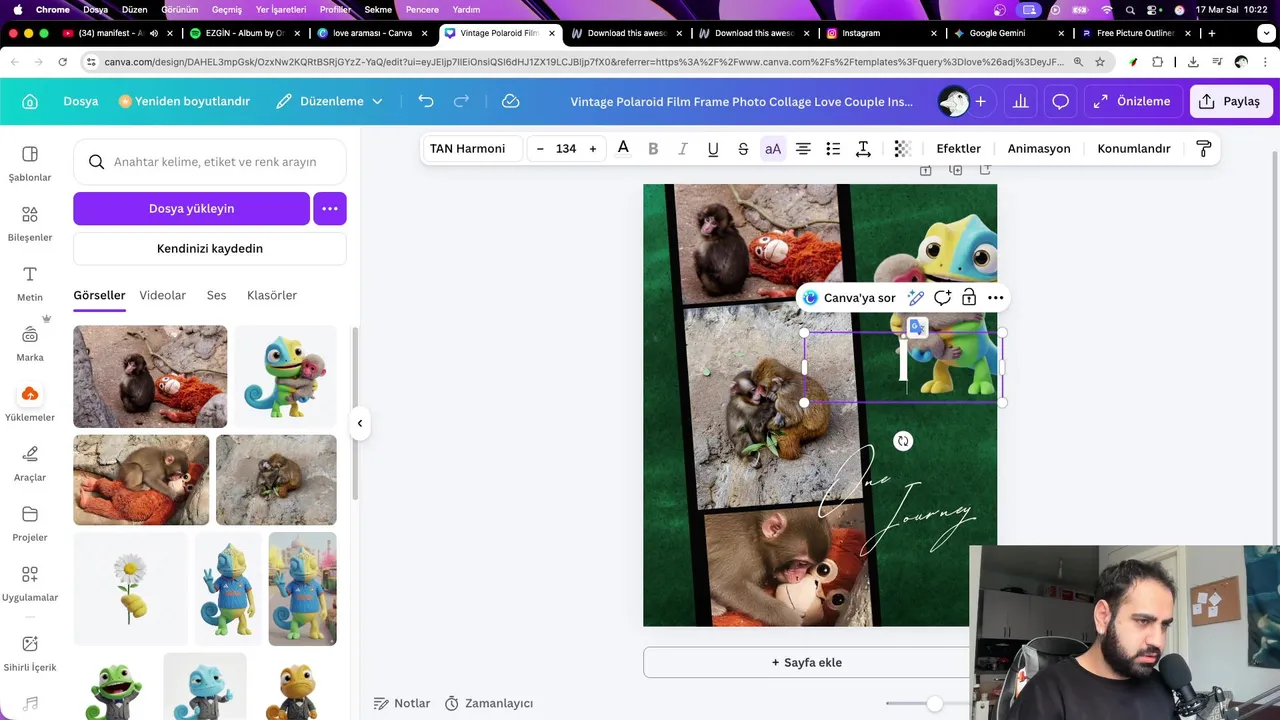Click Kendinizi kaydedin button
Image resolution: width=1280 pixels, height=720 pixels.
(210, 248)
